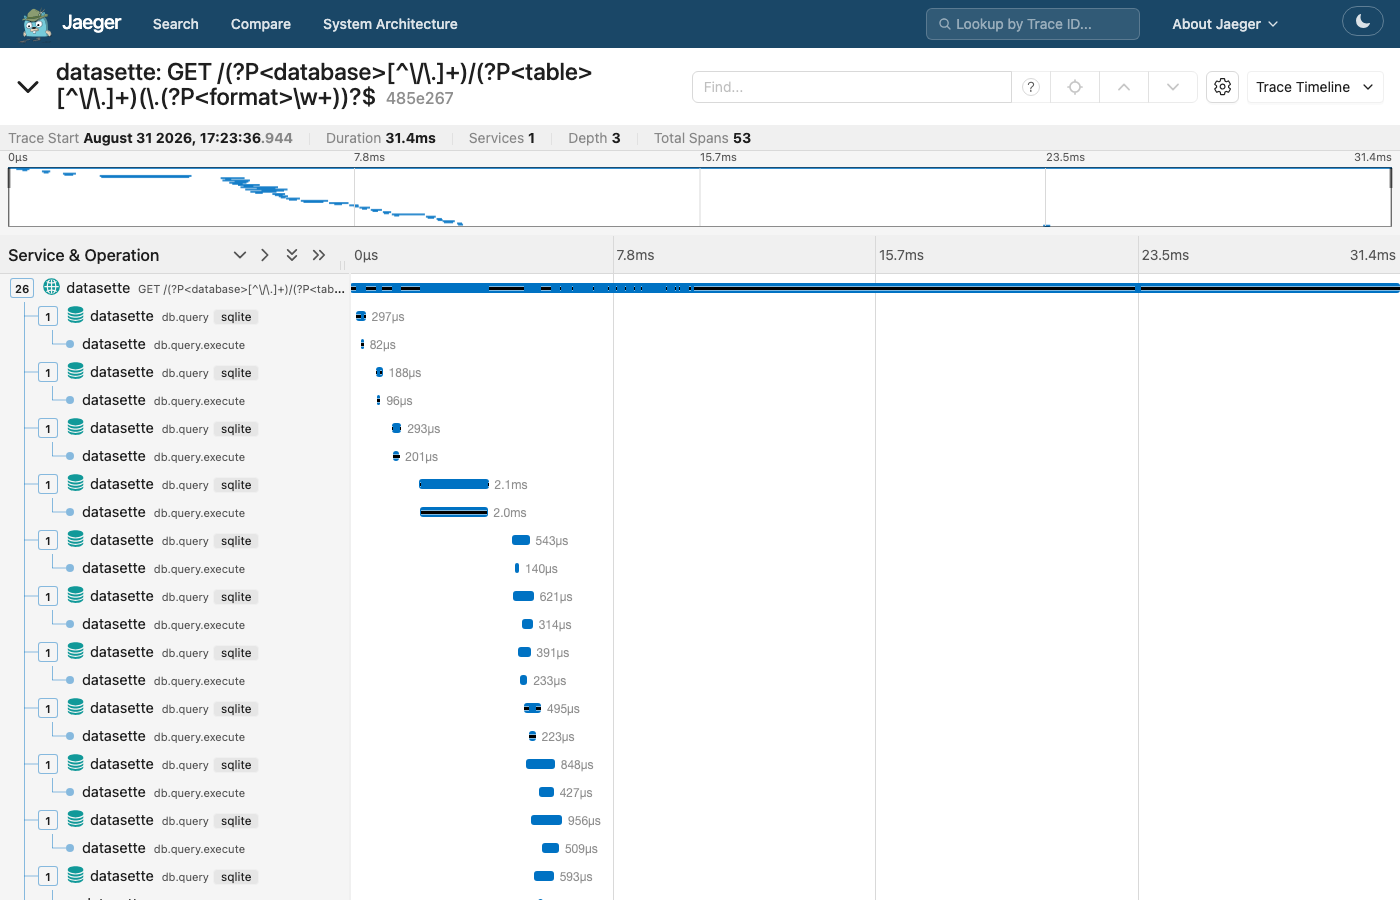Viewport: 1400px width, 900px height.
Task: Click trace ID 485e267 text
Action: pos(420,98)
